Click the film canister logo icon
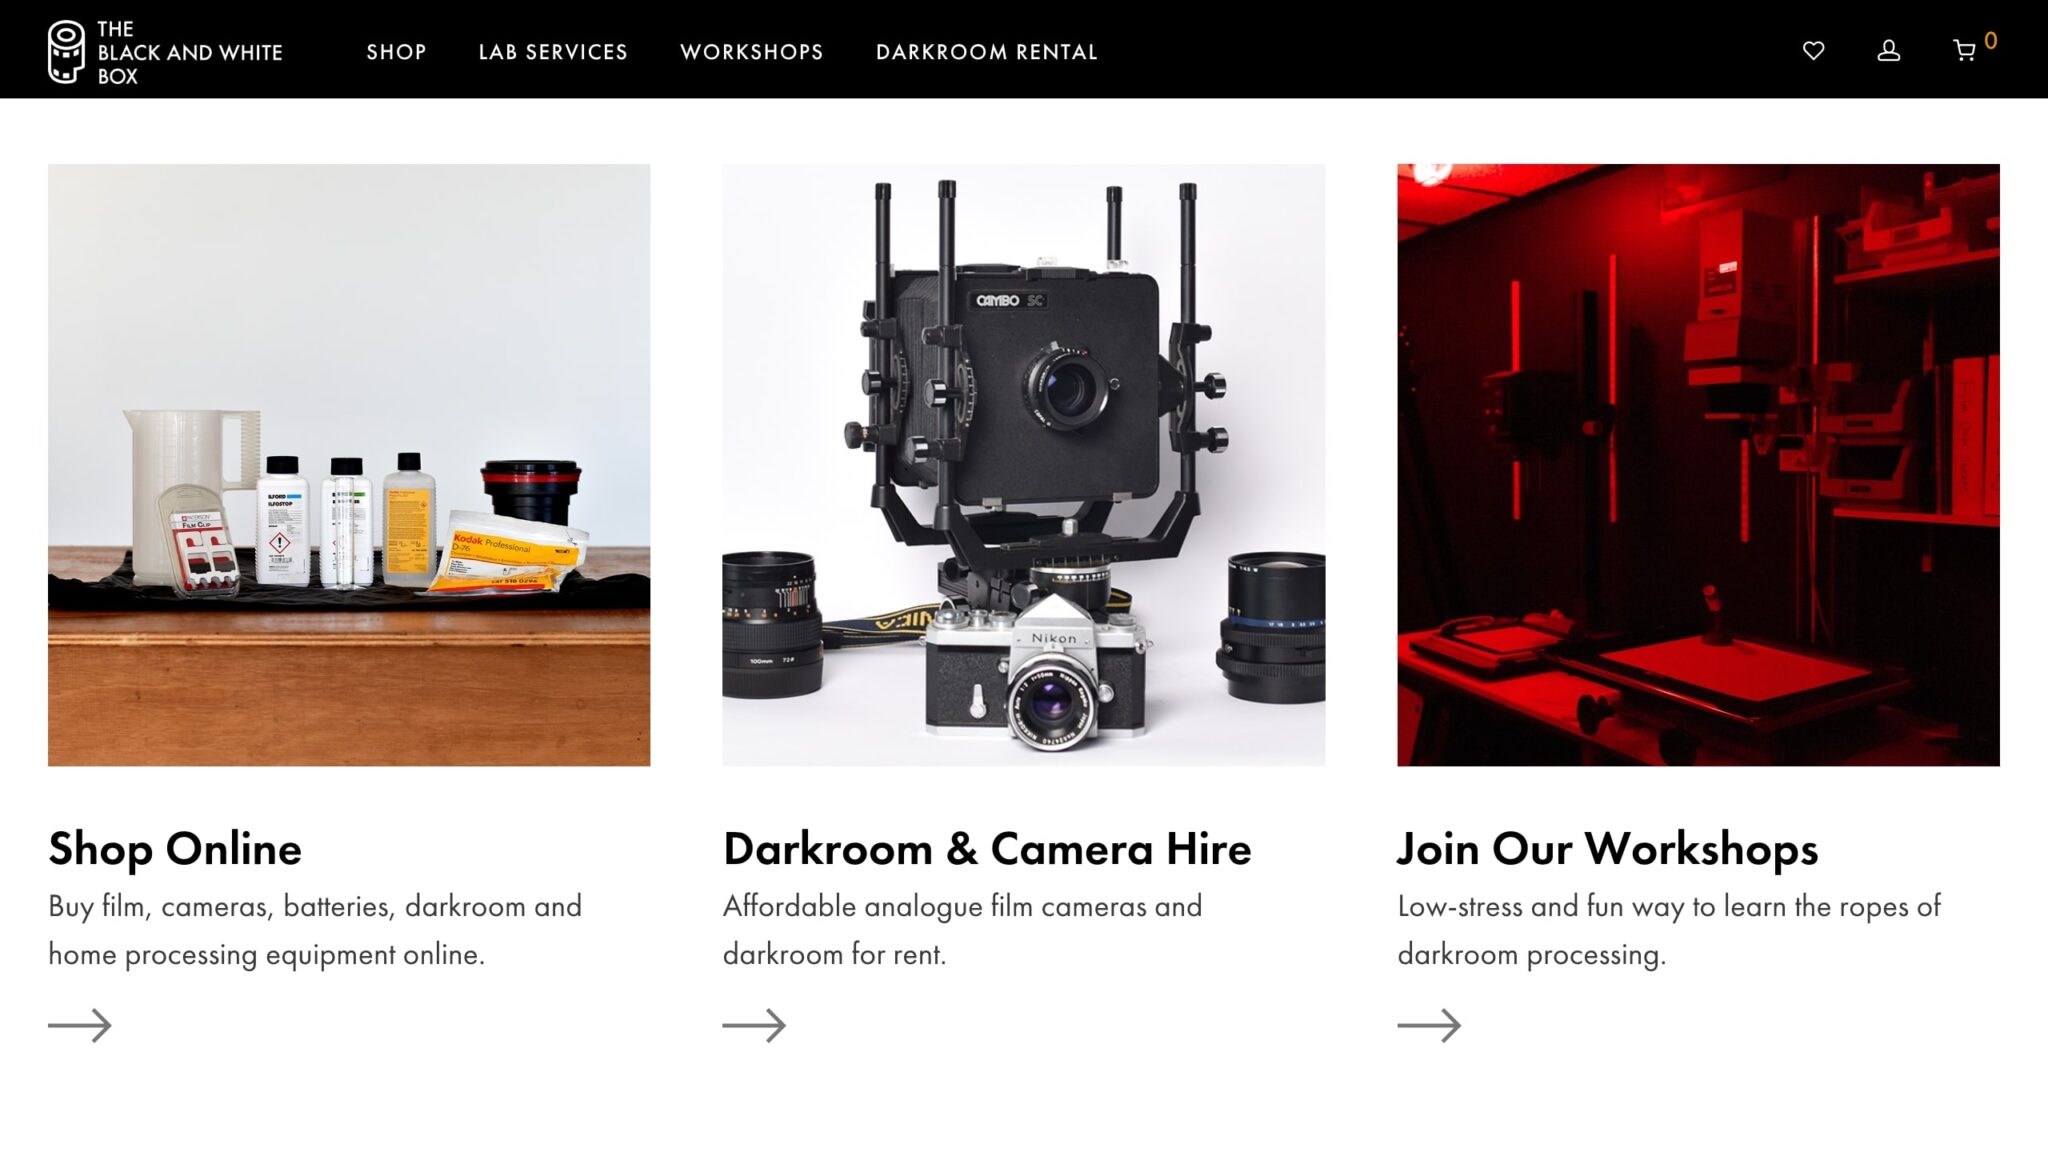 pyautogui.click(x=66, y=51)
